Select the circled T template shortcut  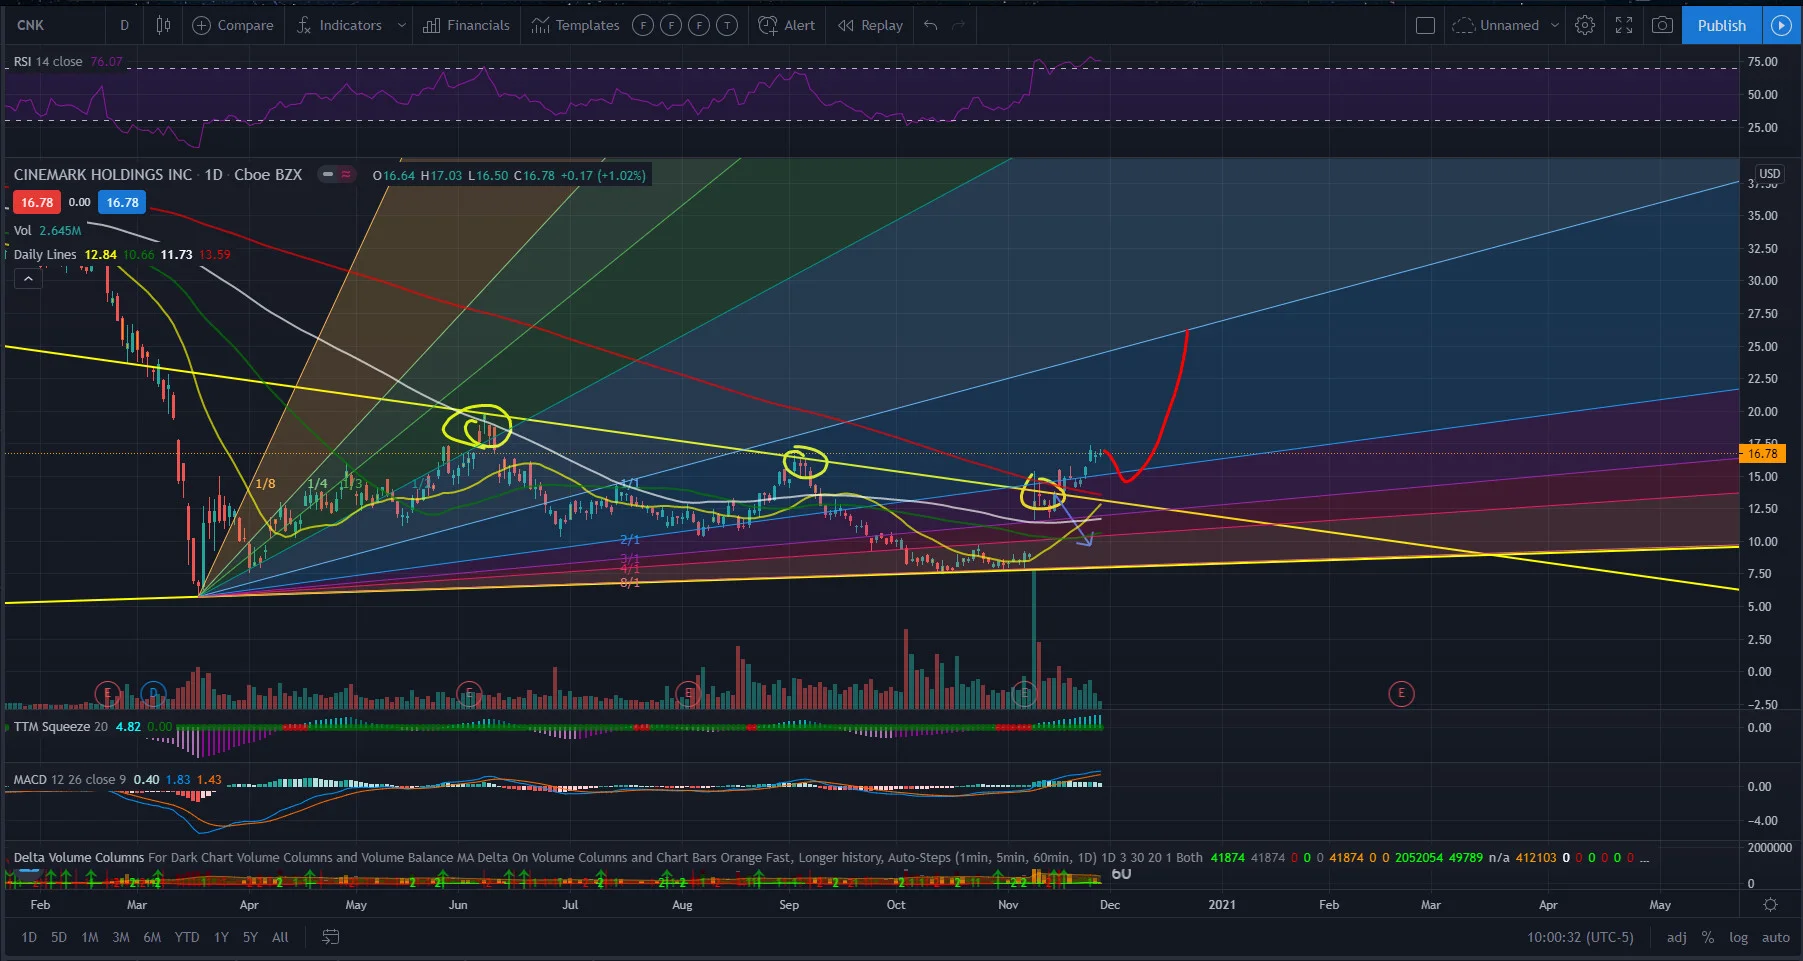click(727, 25)
